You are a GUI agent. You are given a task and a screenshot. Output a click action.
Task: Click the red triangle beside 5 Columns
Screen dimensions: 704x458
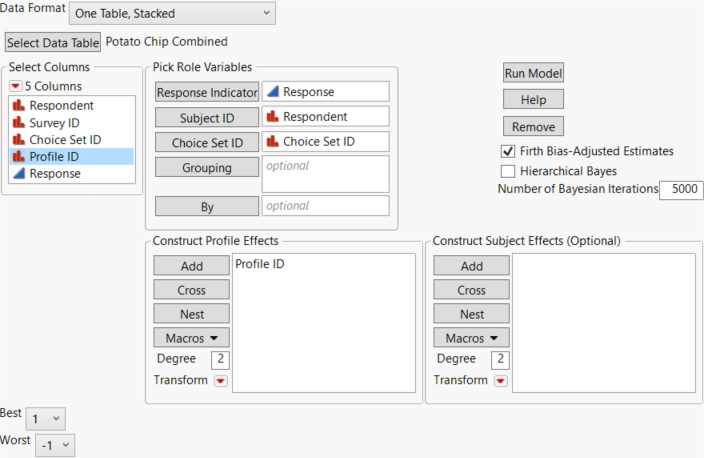15,86
